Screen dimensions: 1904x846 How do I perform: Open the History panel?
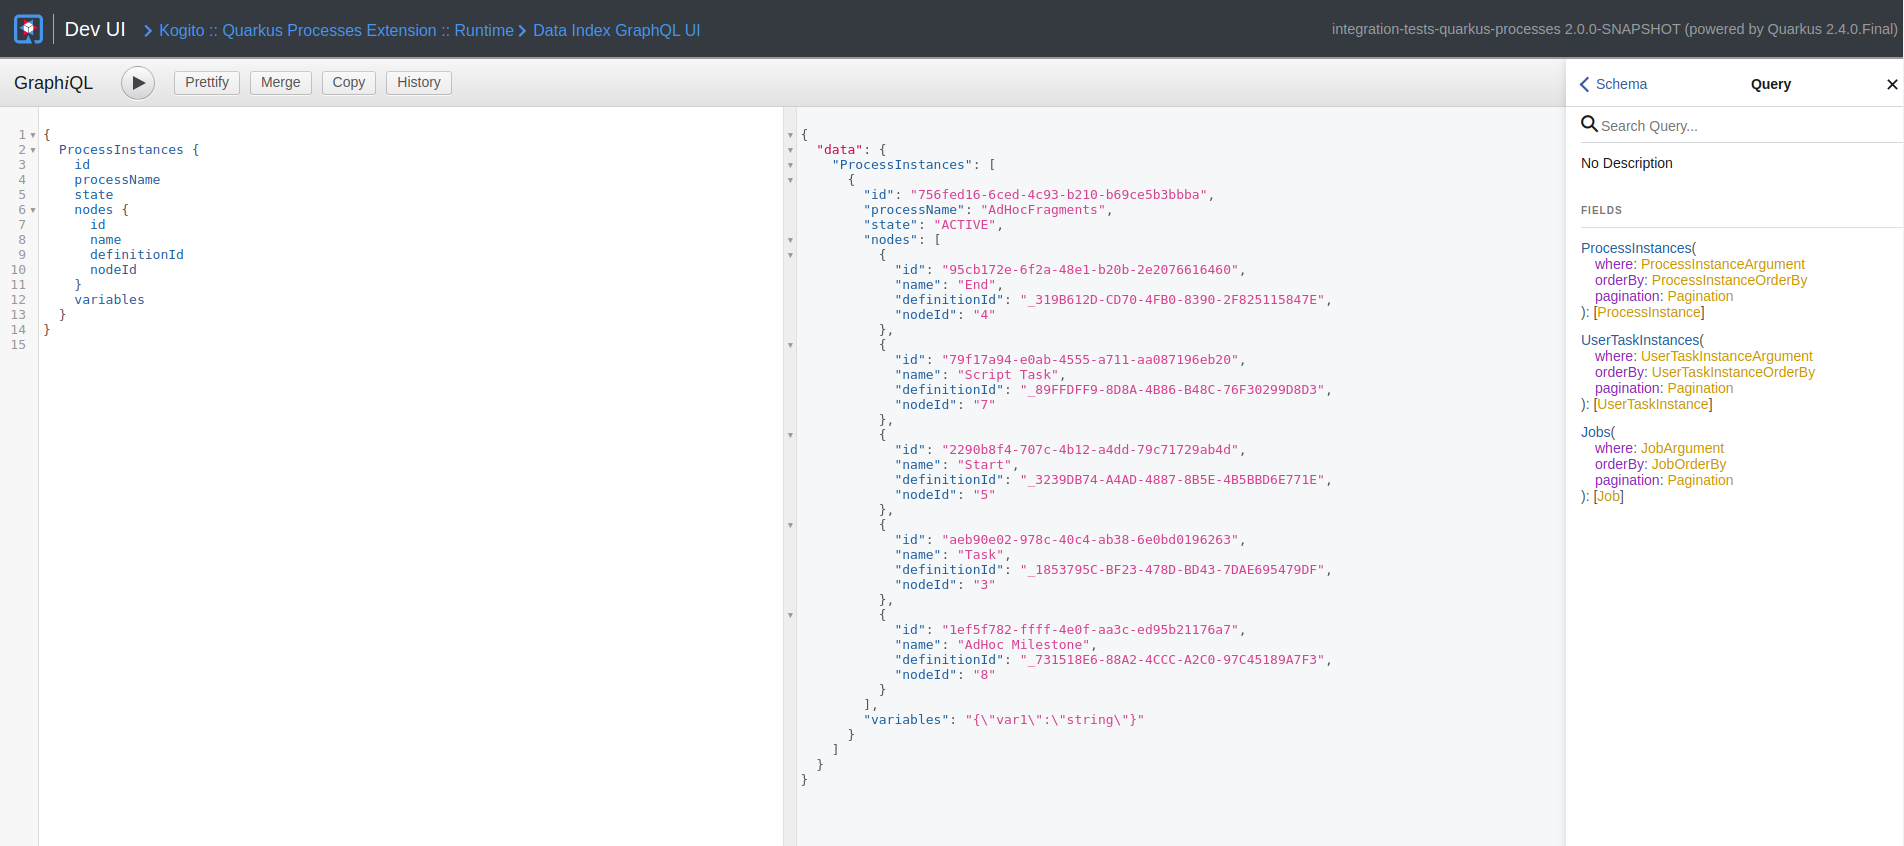click(418, 82)
